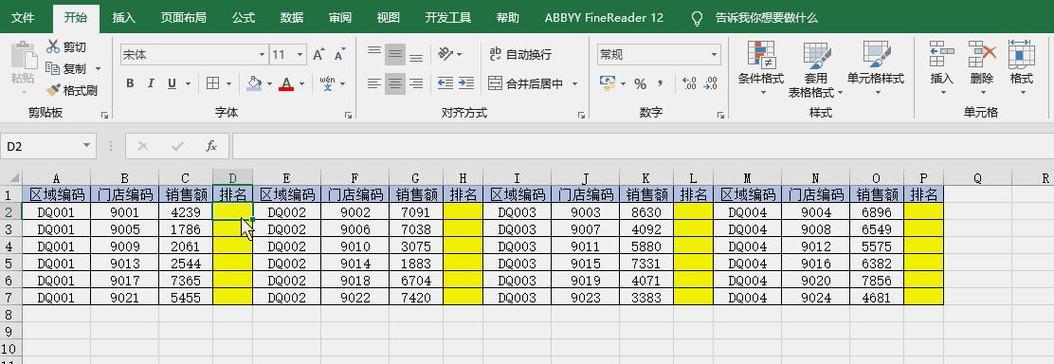Click the Decrease Indent icon

[x=445, y=84]
